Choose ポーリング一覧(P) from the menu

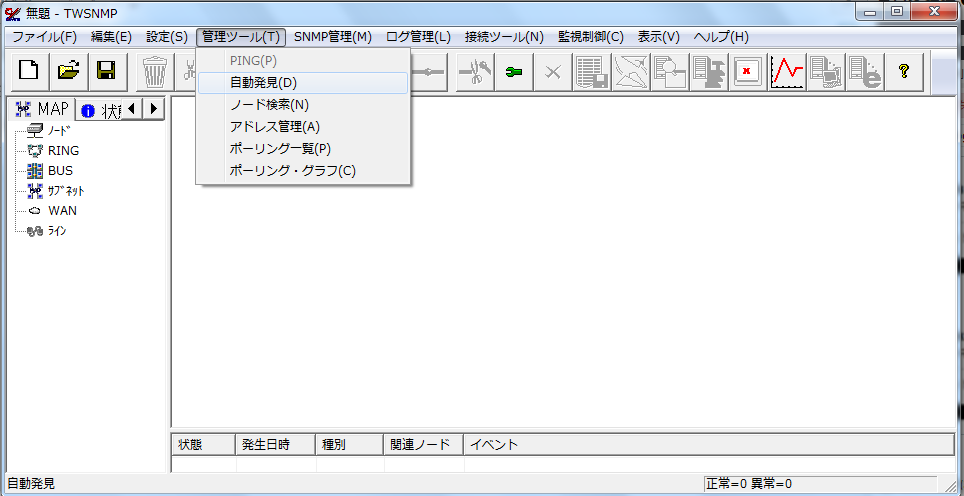pos(303,149)
